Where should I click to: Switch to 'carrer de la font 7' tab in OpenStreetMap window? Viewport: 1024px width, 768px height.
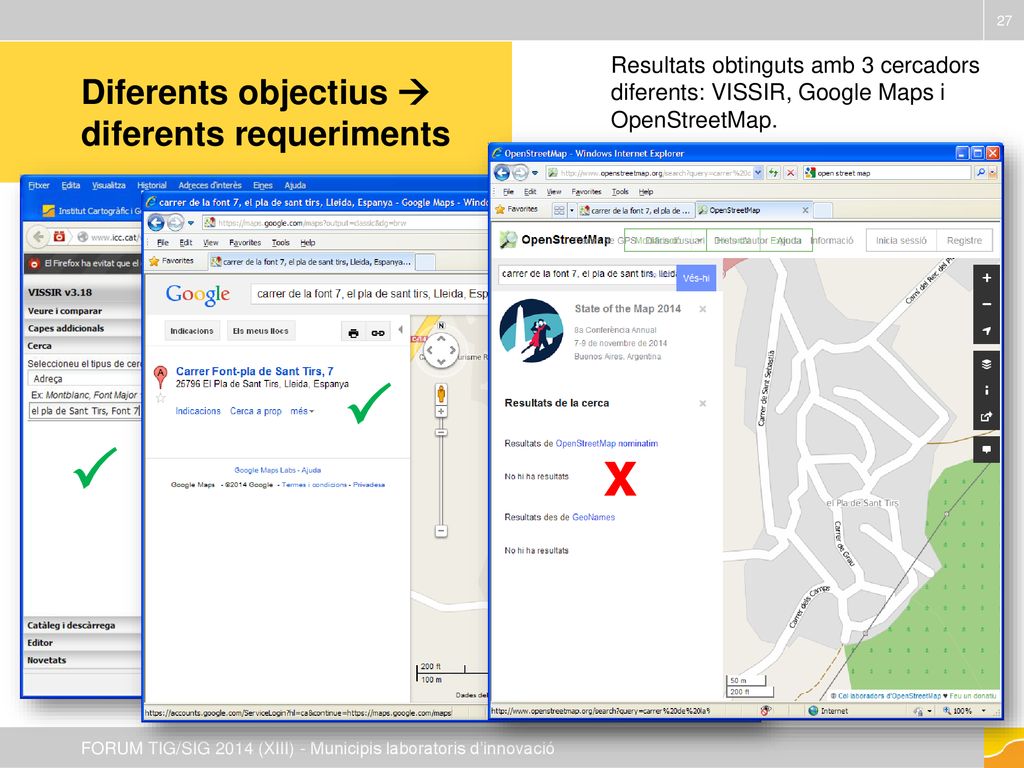(x=635, y=210)
